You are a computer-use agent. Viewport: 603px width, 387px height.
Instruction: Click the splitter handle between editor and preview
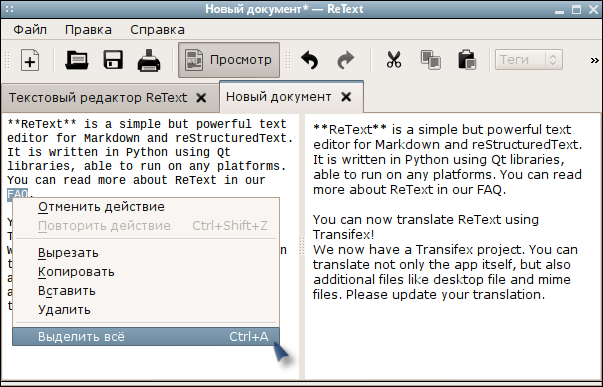[302, 247]
